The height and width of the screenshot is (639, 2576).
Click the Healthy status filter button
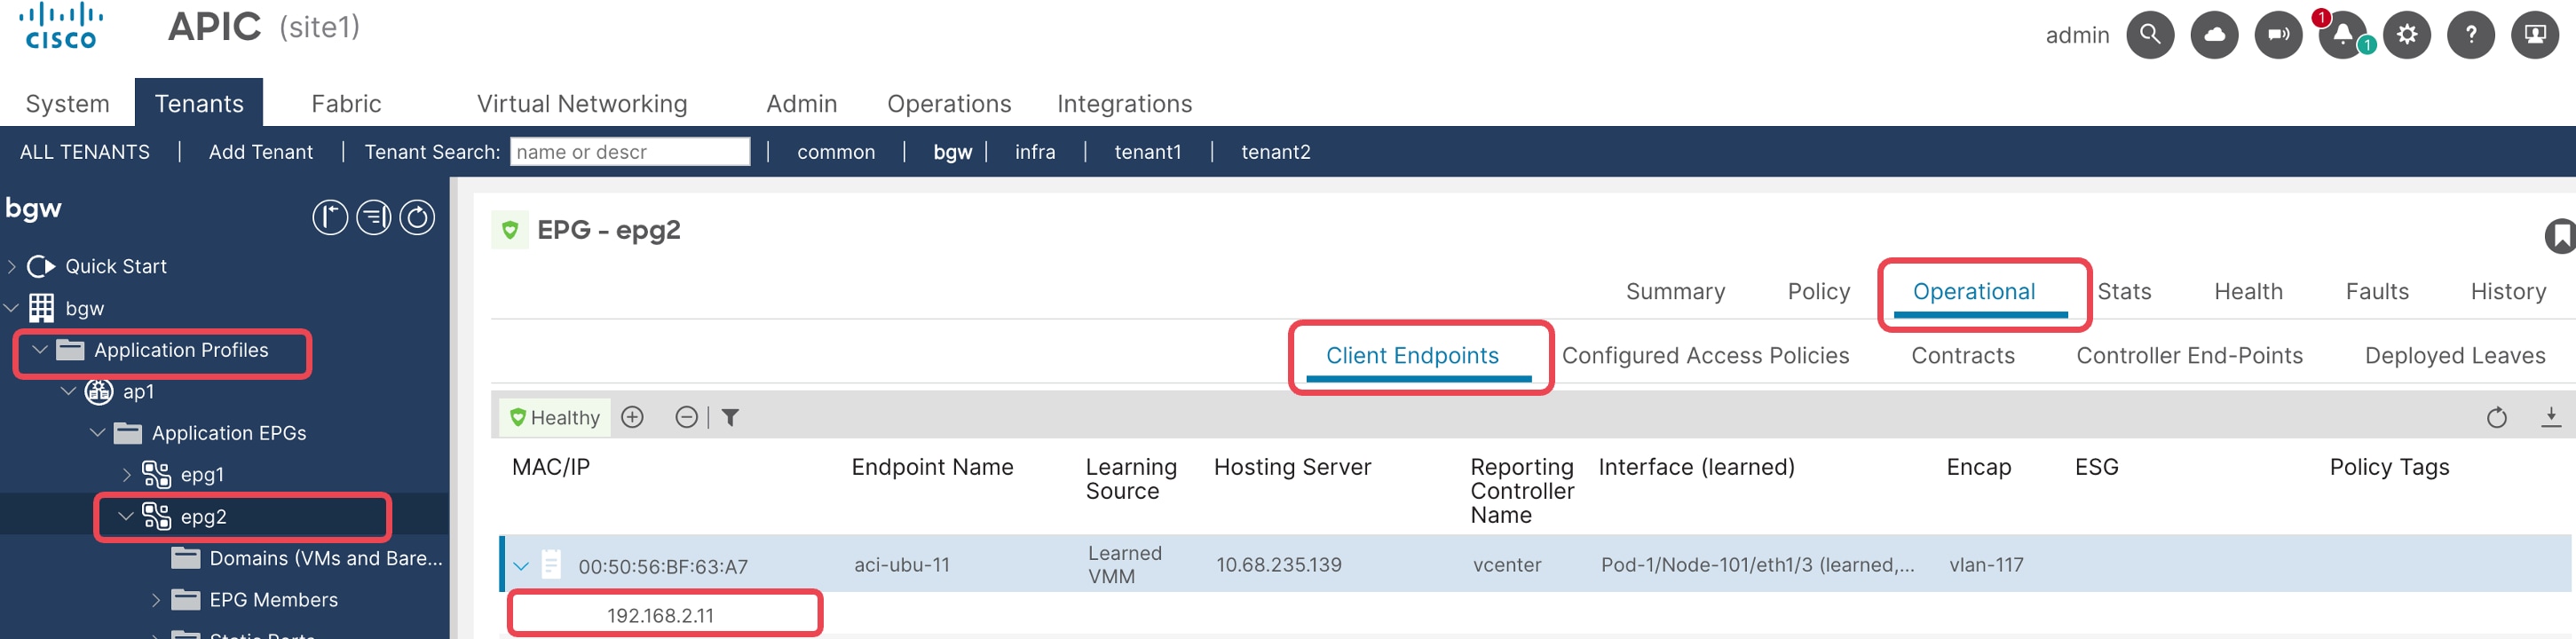pos(555,417)
